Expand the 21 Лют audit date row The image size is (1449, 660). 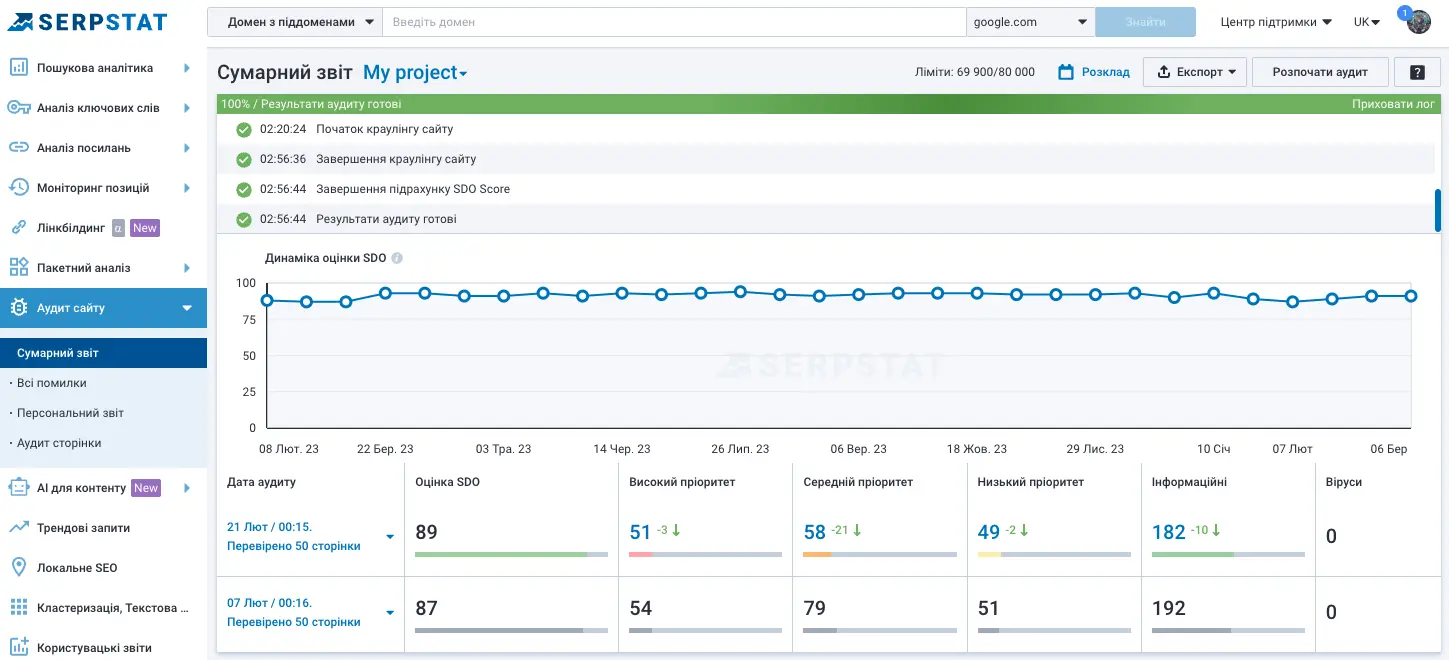[390, 537]
